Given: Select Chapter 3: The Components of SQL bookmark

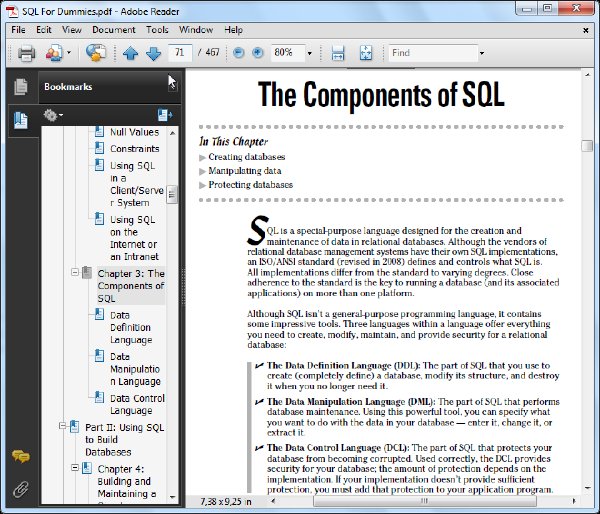Looking at the screenshot, I should tap(131, 286).
